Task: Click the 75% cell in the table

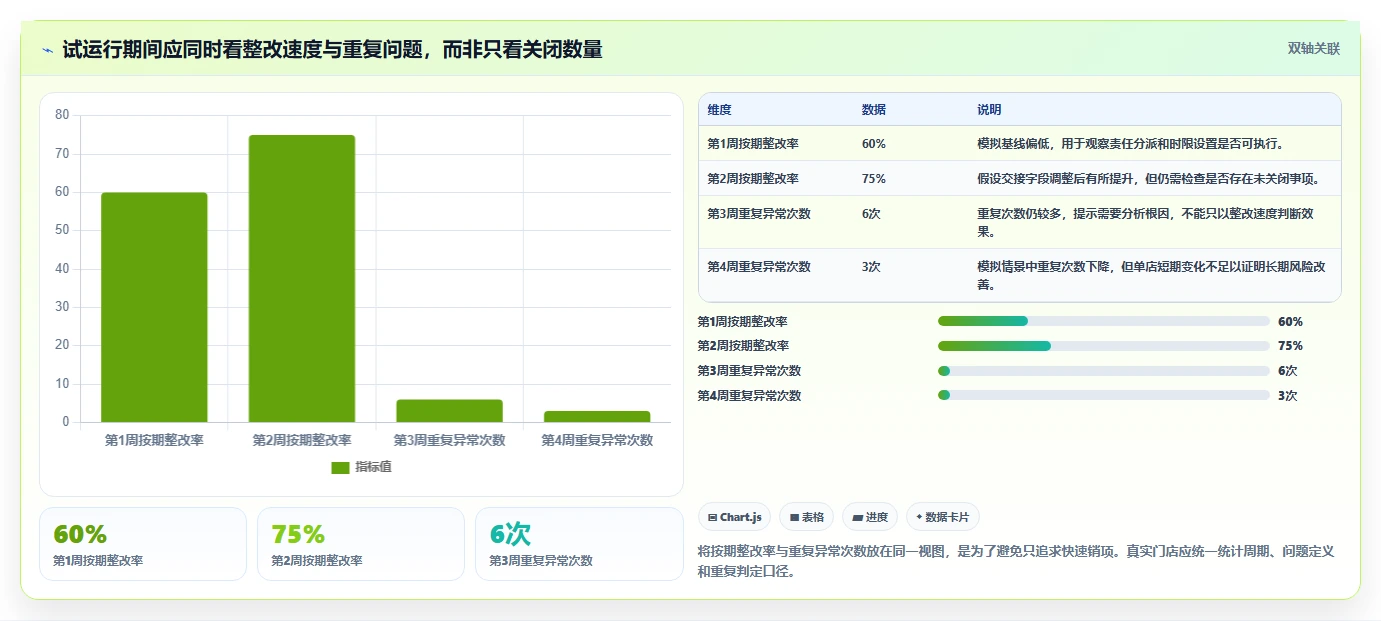Action: point(873,179)
